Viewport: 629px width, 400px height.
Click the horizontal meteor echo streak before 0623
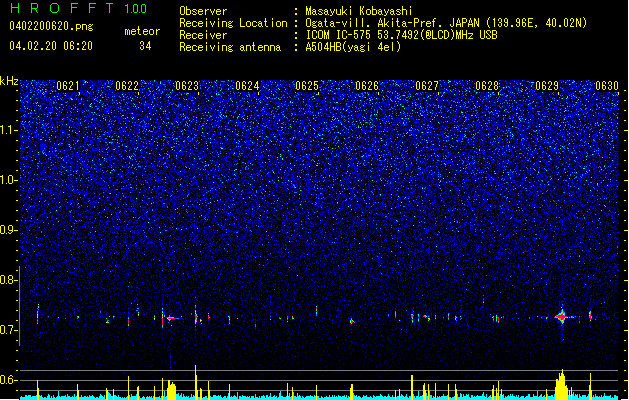click(174, 318)
